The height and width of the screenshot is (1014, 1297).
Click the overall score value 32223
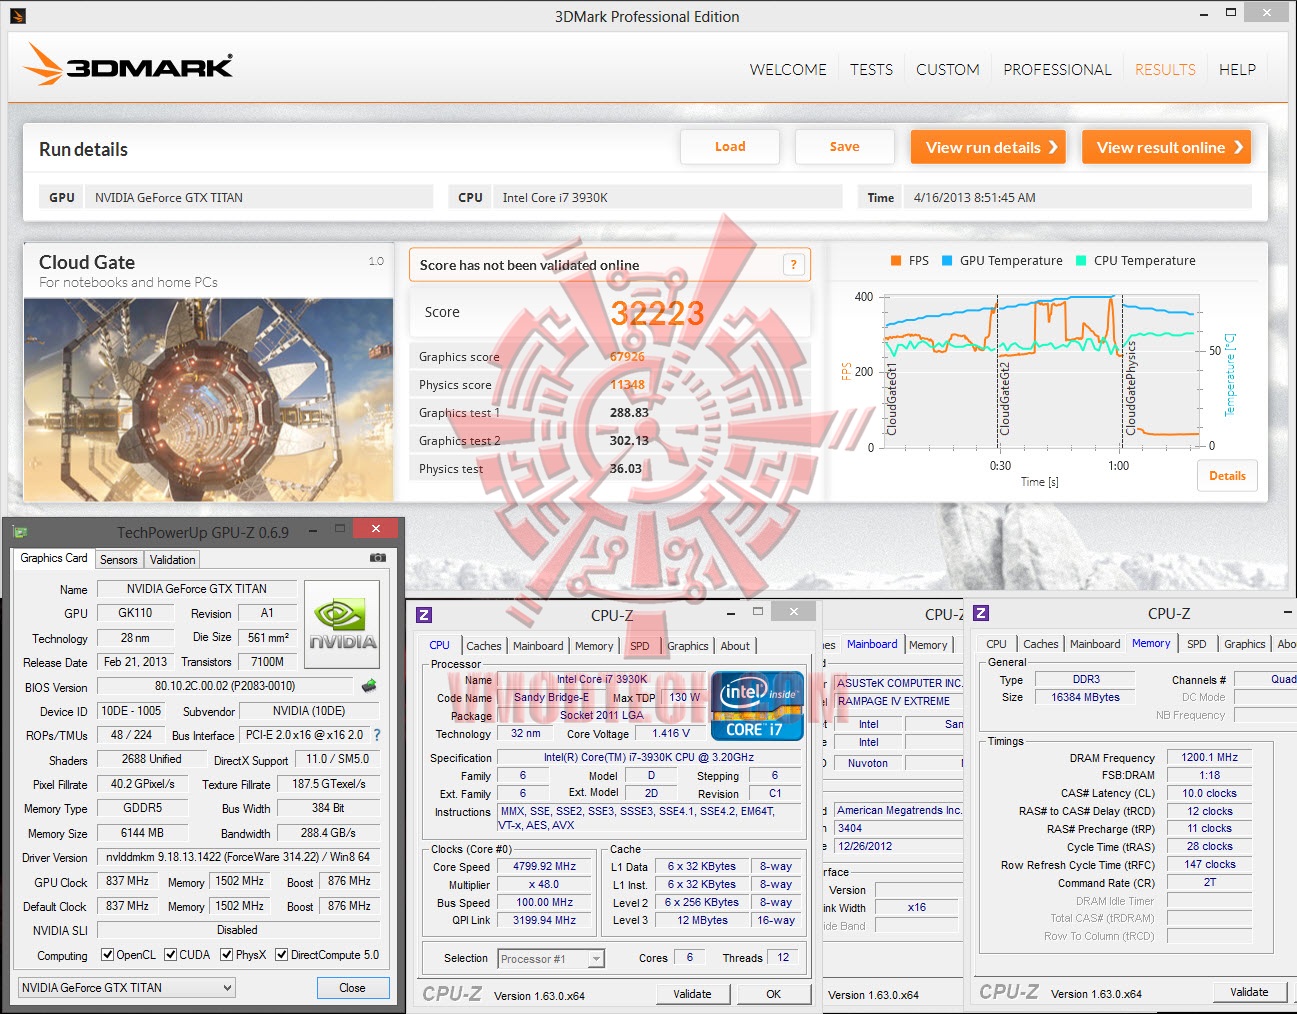coord(658,314)
